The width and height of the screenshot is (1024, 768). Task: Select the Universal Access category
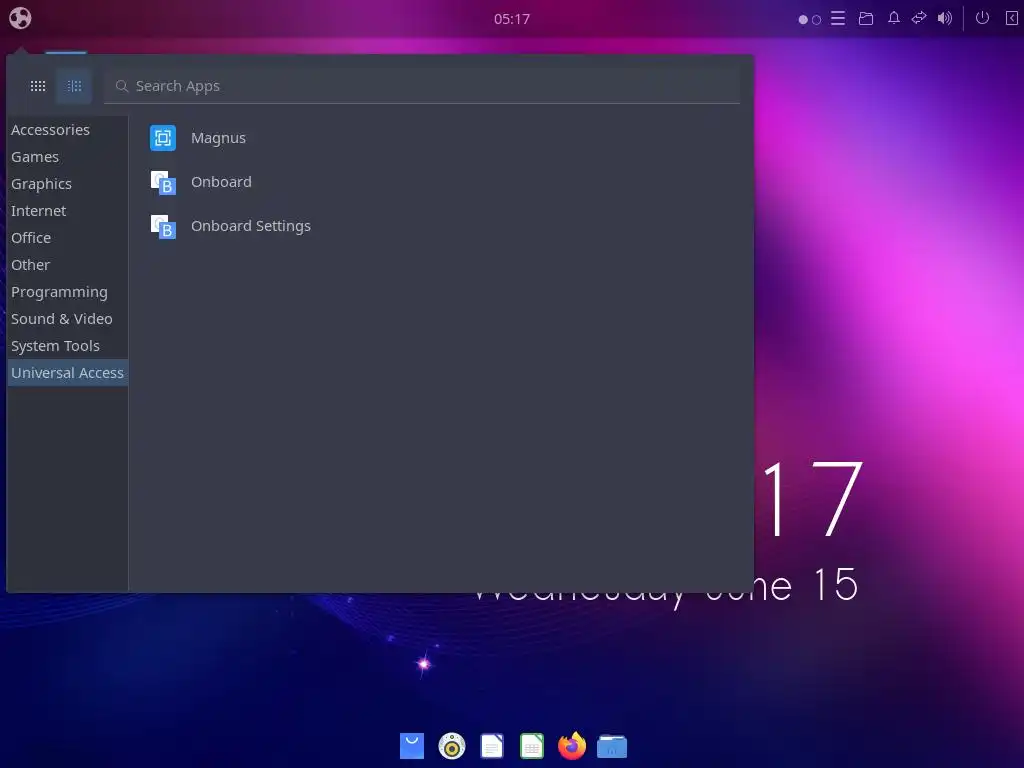[x=67, y=373]
